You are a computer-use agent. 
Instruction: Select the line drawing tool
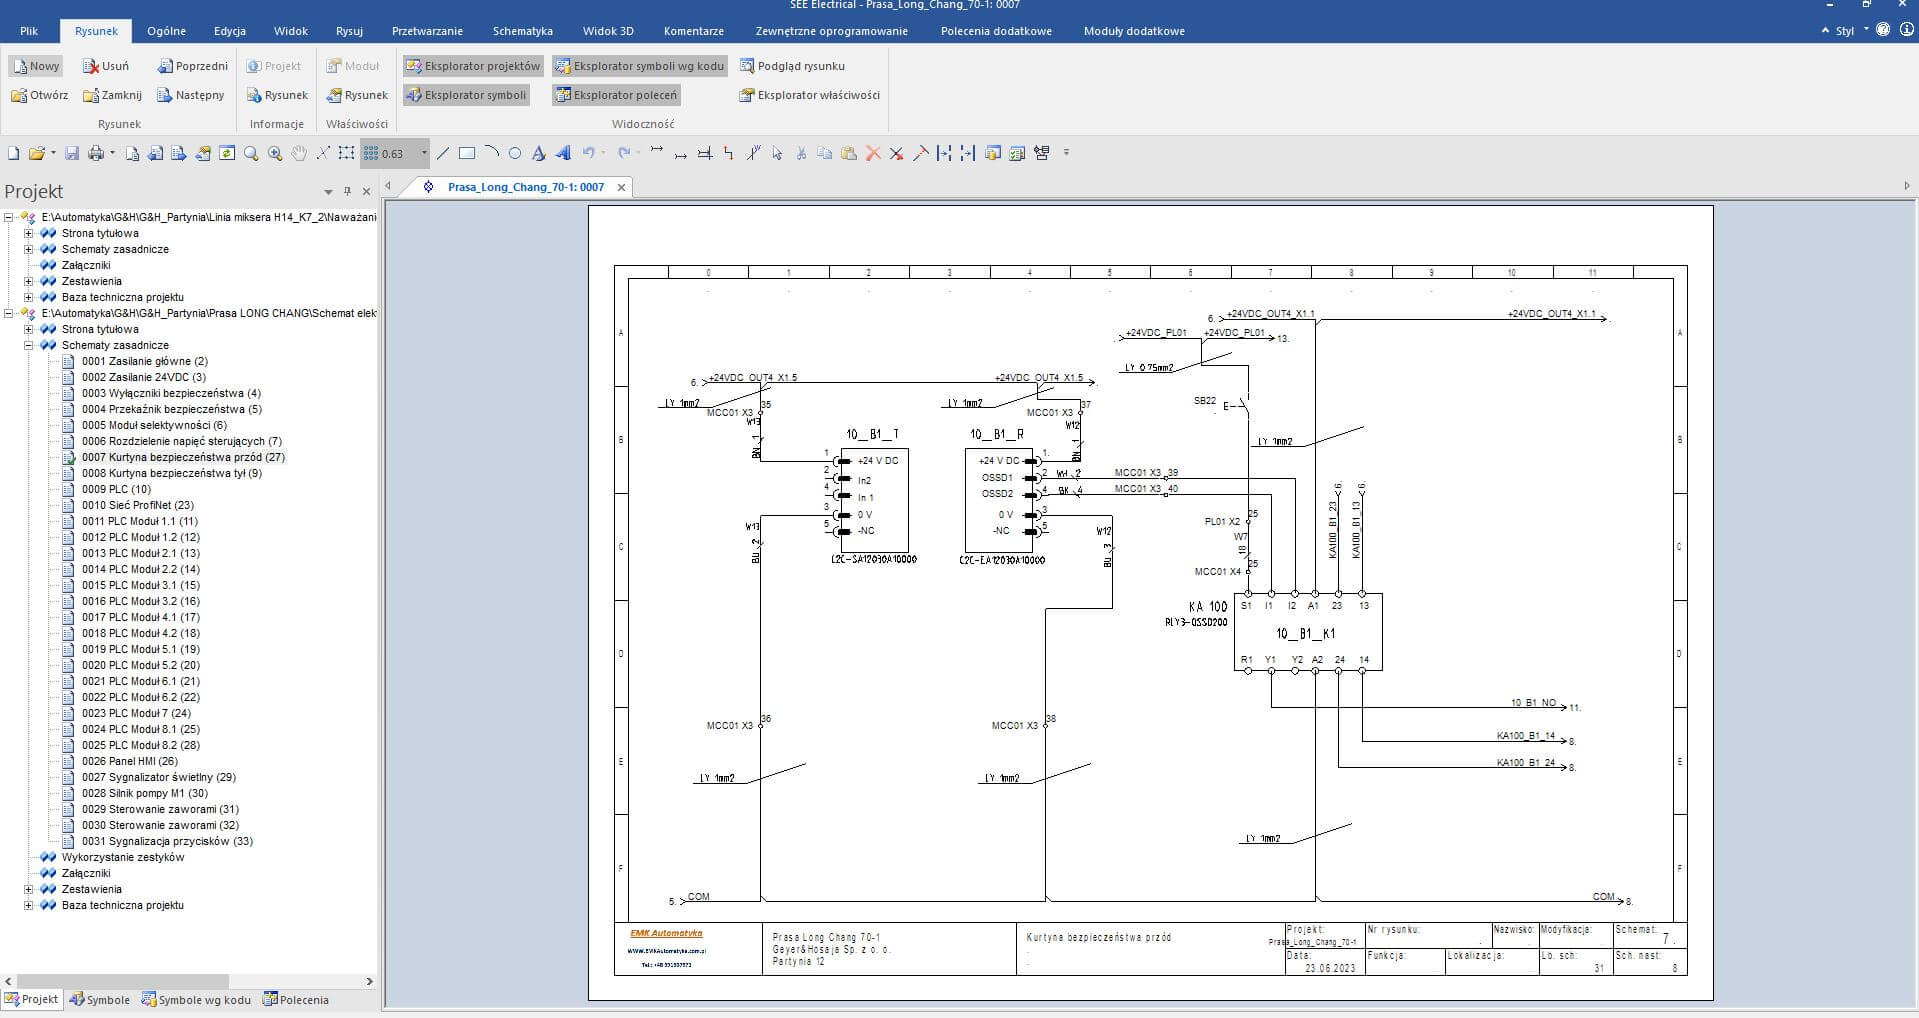point(443,153)
